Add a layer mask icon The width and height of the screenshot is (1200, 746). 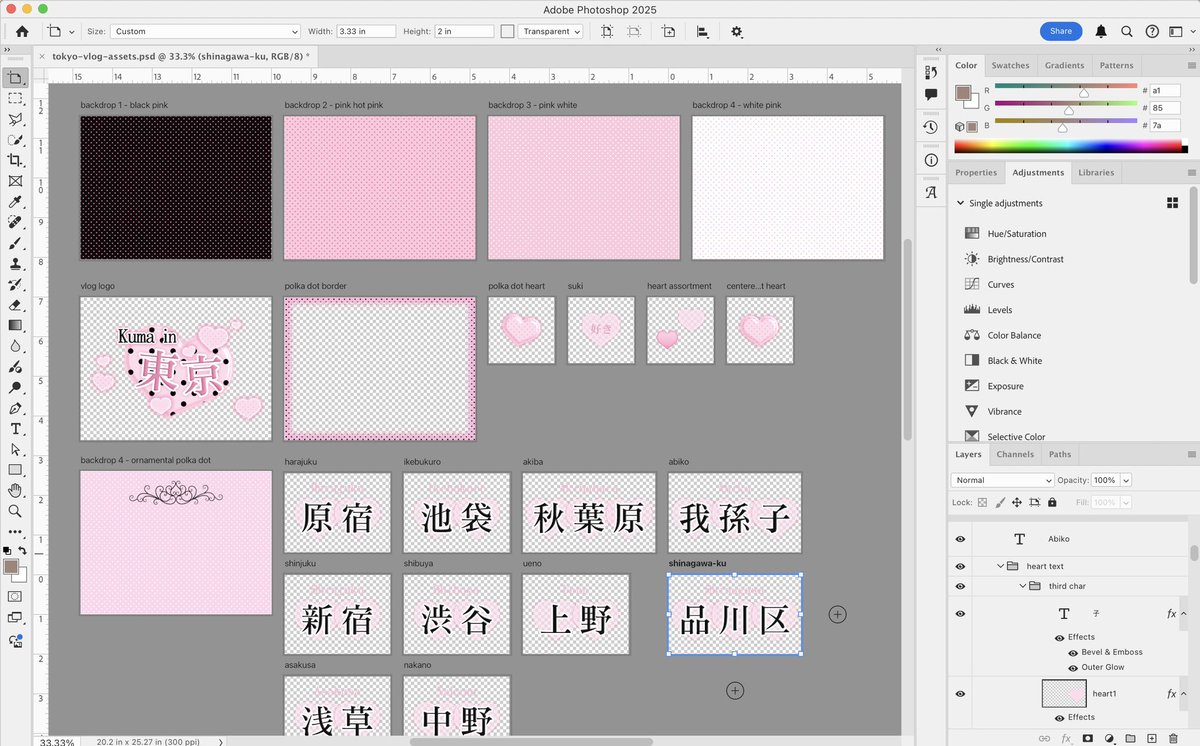(1087, 739)
